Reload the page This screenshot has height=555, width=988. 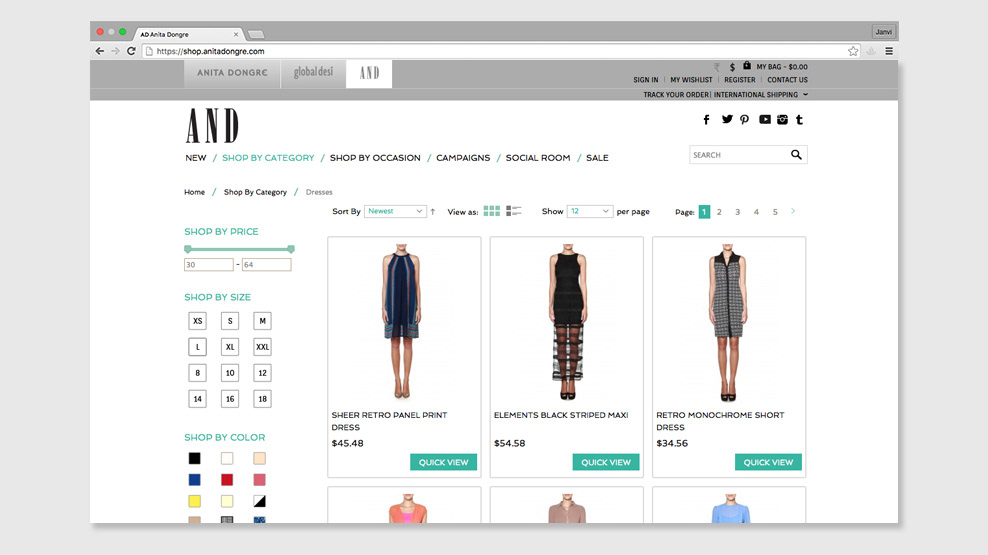(131, 51)
